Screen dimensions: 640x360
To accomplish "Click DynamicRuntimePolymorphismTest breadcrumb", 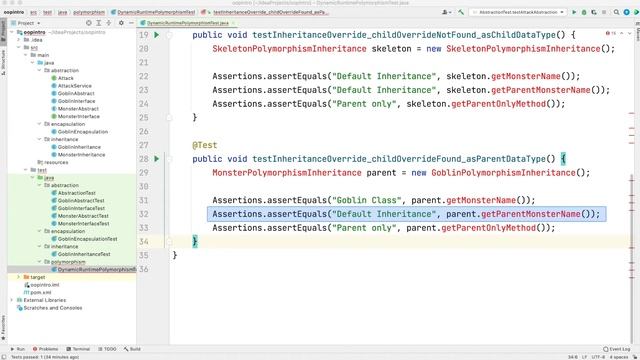I will (x=153, y=12).
